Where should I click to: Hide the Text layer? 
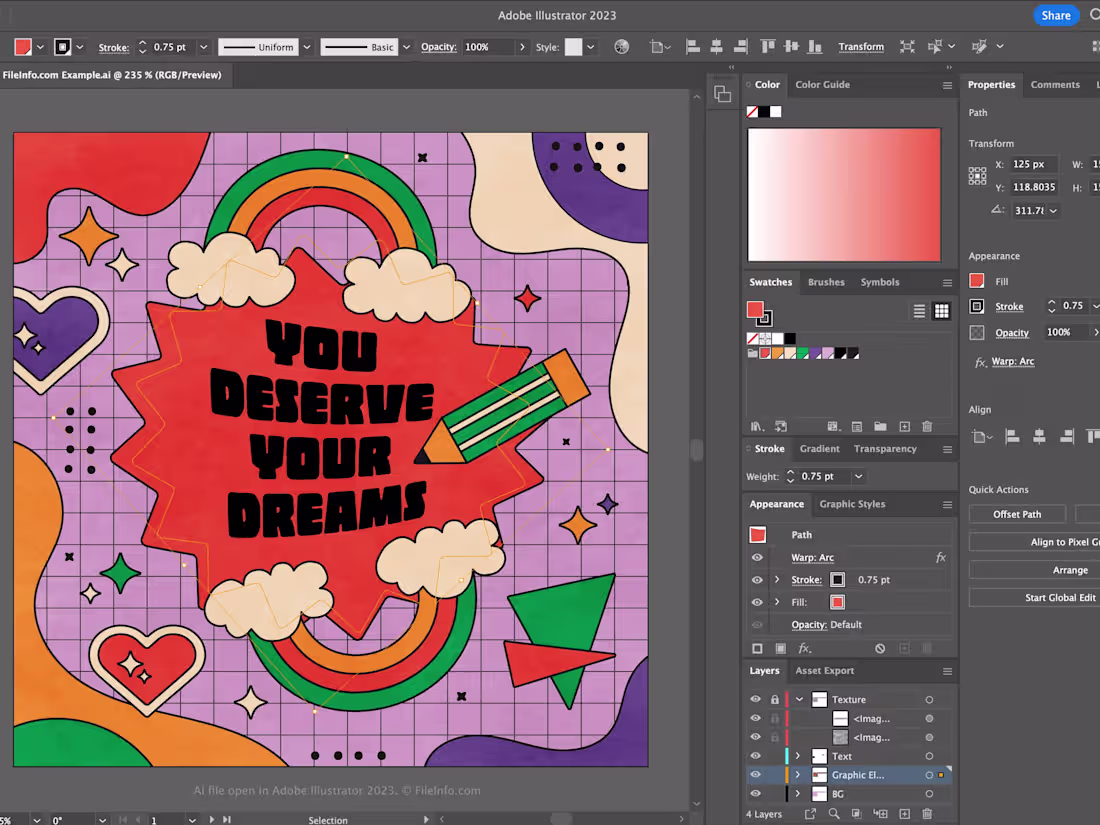click(x=756, y=755)
